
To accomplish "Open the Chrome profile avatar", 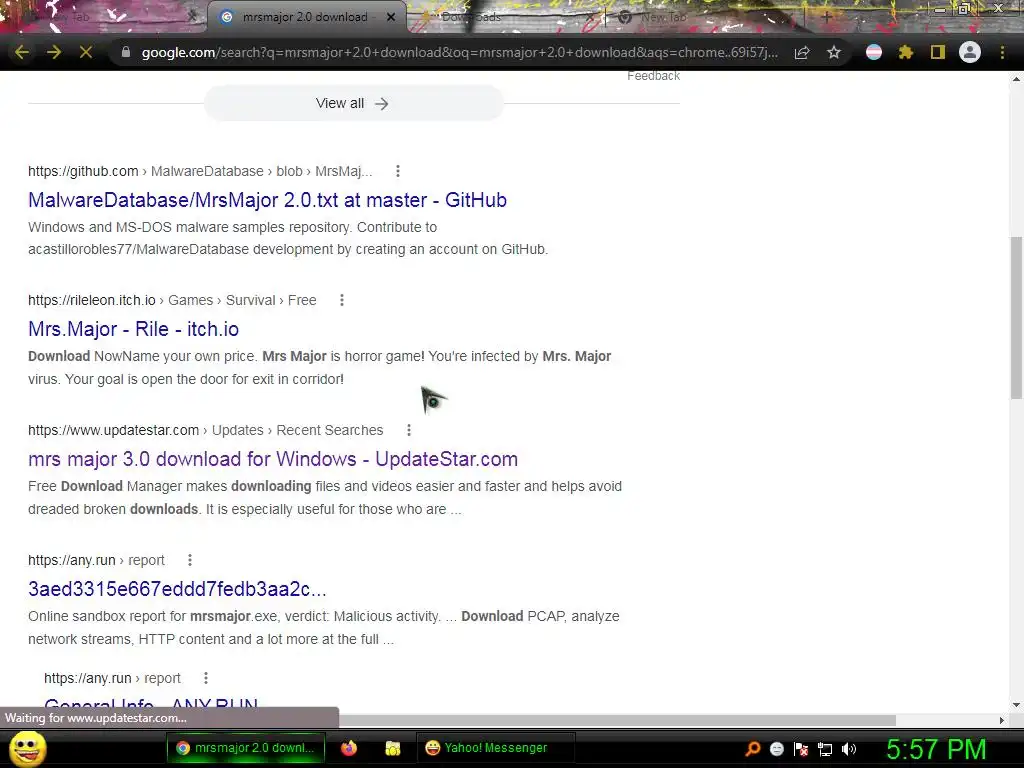I will pos(970,52).
